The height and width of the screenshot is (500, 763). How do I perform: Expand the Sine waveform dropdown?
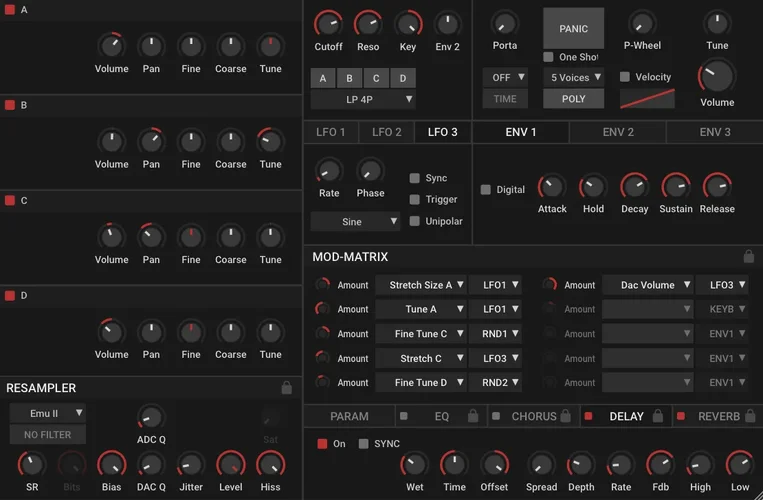pyautogui.click(x=355, y=221)
